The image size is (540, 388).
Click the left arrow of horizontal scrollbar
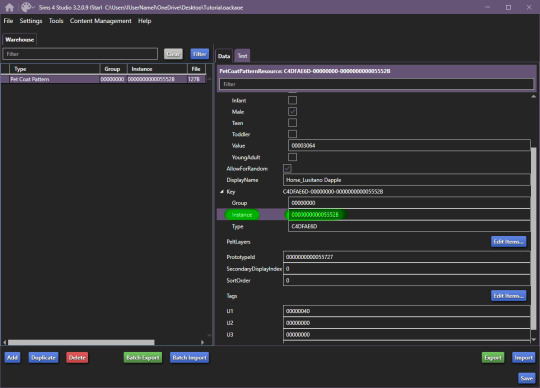(x=4, y=342)
